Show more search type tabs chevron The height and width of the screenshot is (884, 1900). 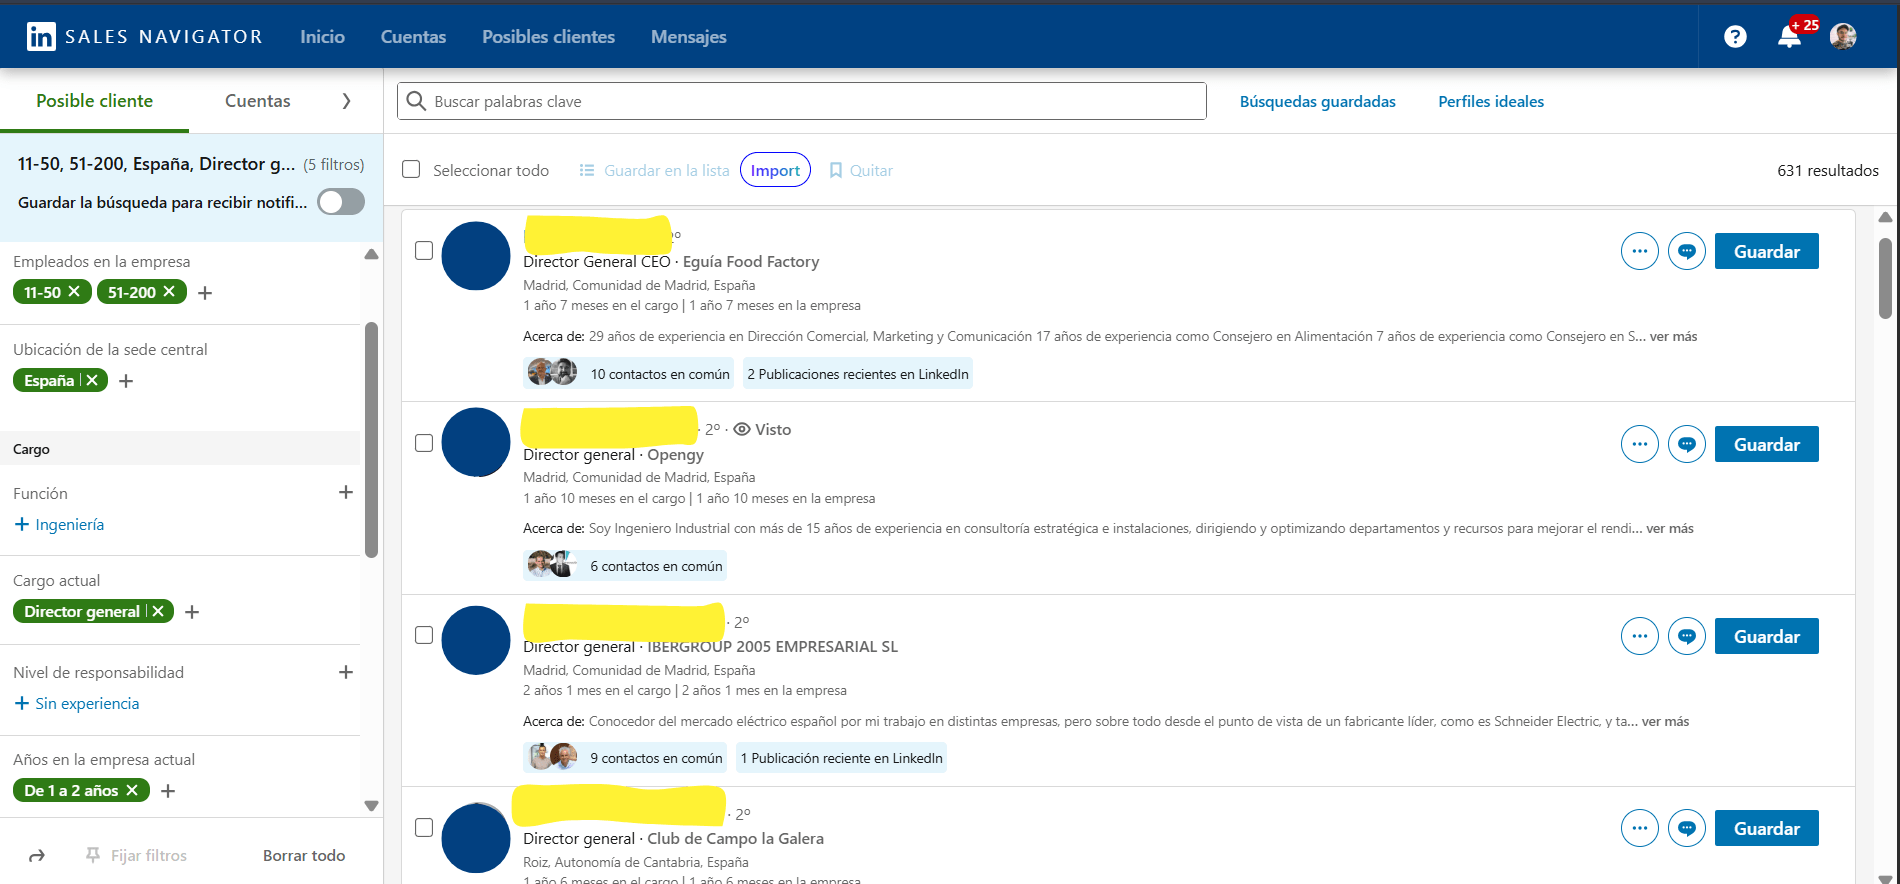(346, 101)
